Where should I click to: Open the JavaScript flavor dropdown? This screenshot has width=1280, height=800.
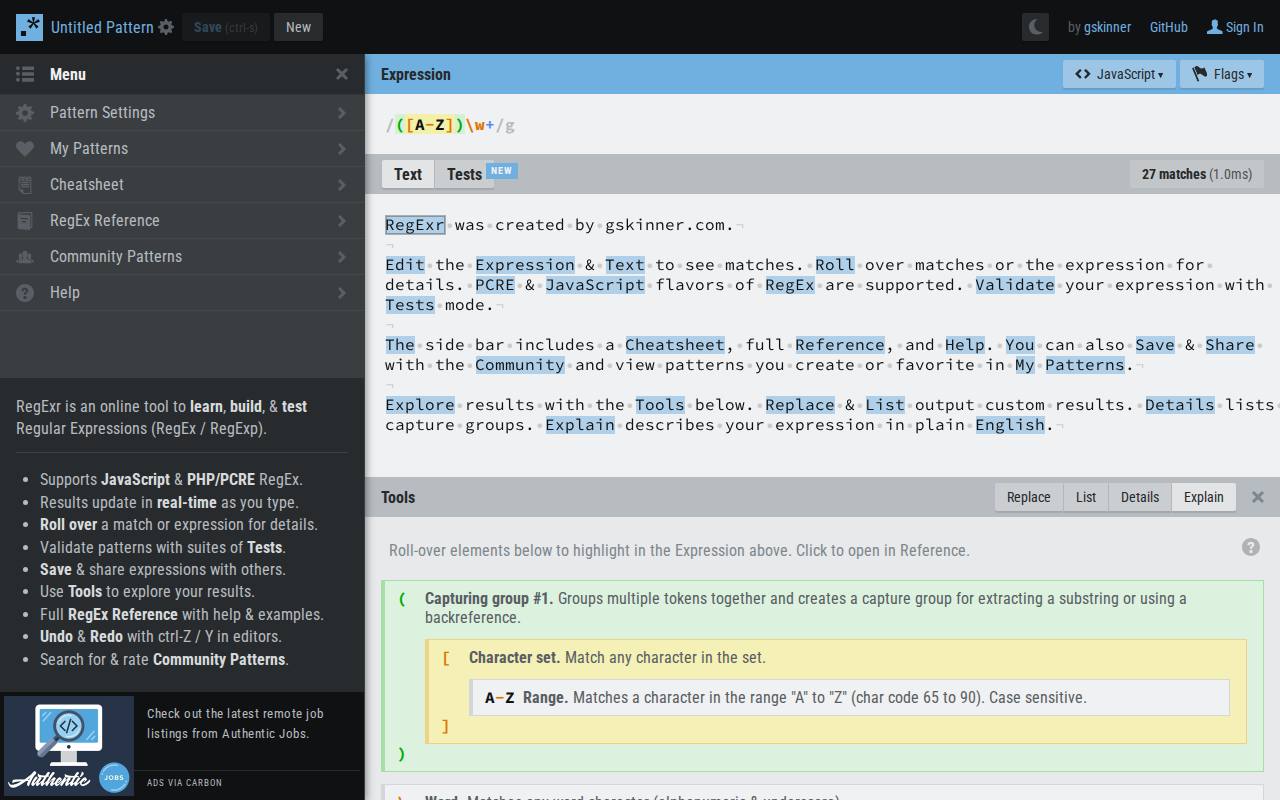[1118, 74]
